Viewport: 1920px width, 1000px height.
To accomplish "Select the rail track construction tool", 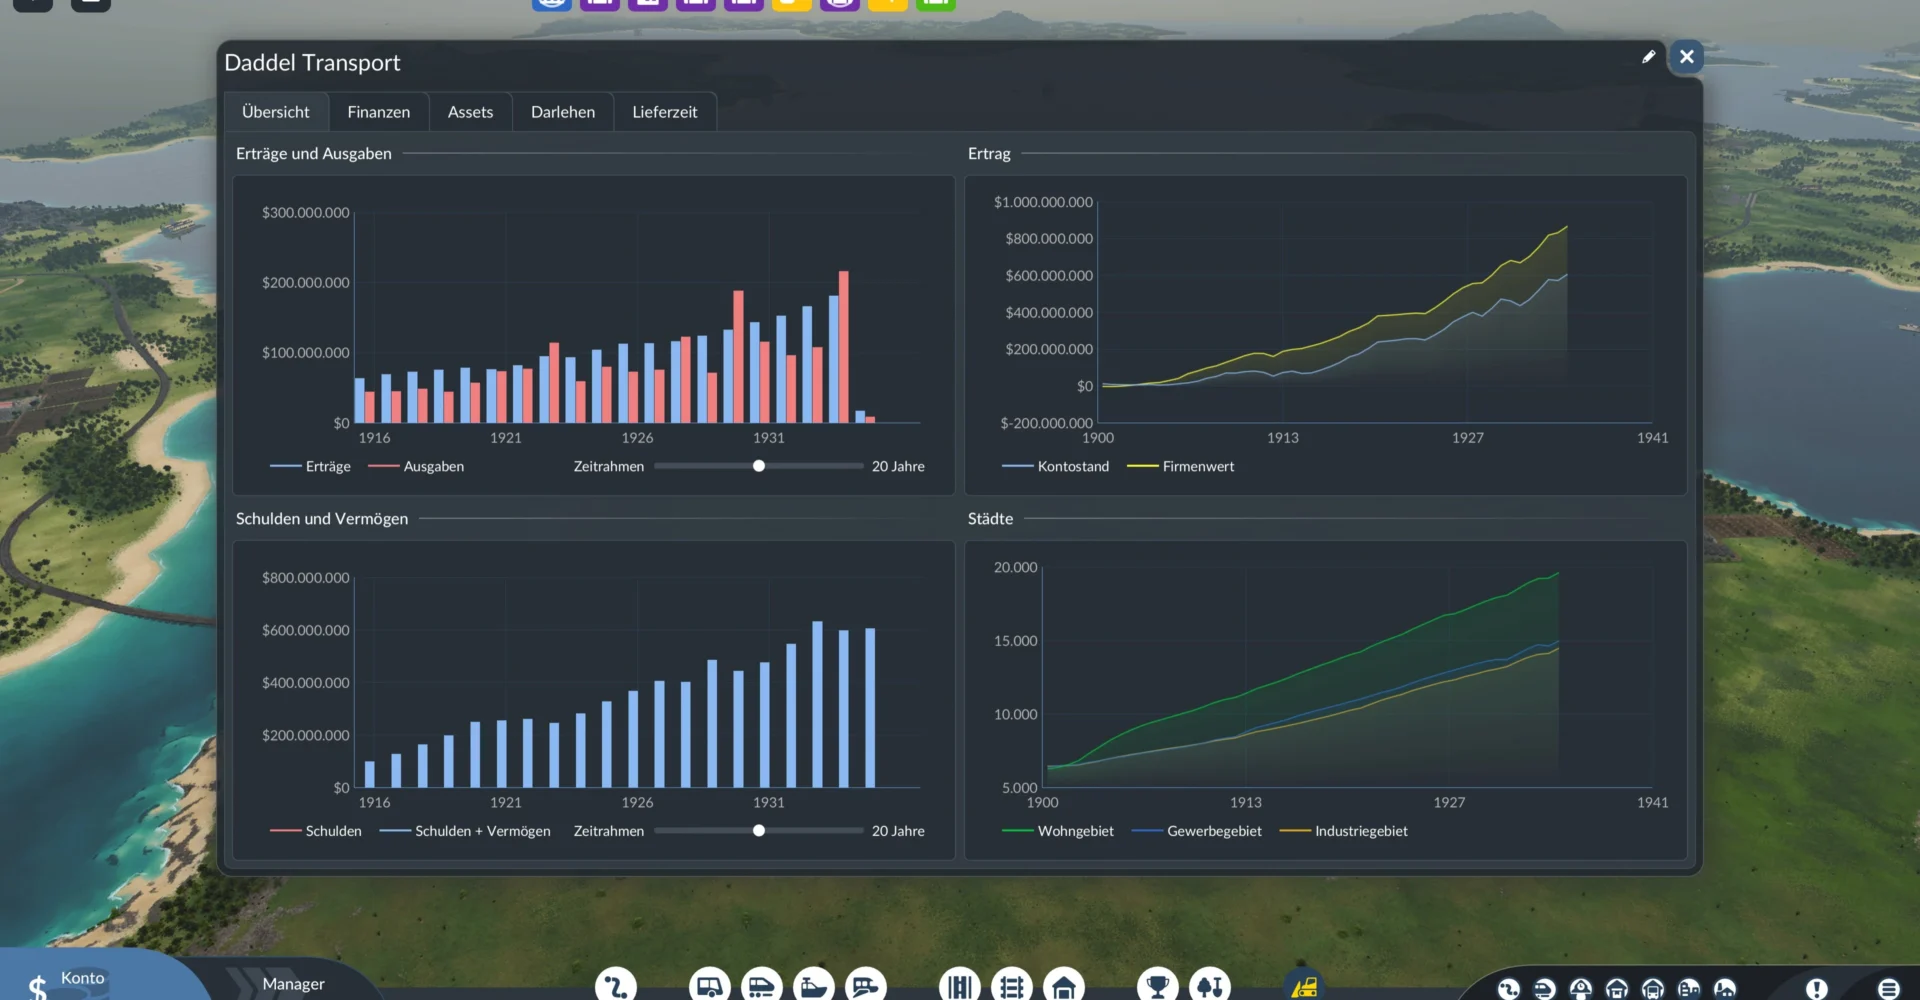I will (x=1011, y=986).
